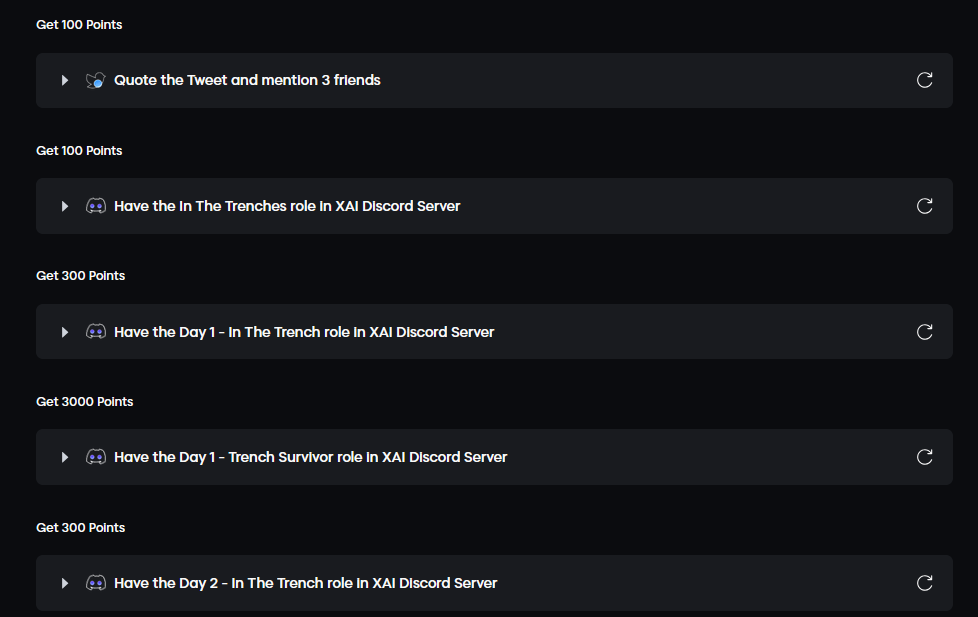Expand Day 1 - In The Trench arrow
This screenshot has height=617, width=978.
tap(65, 332)
